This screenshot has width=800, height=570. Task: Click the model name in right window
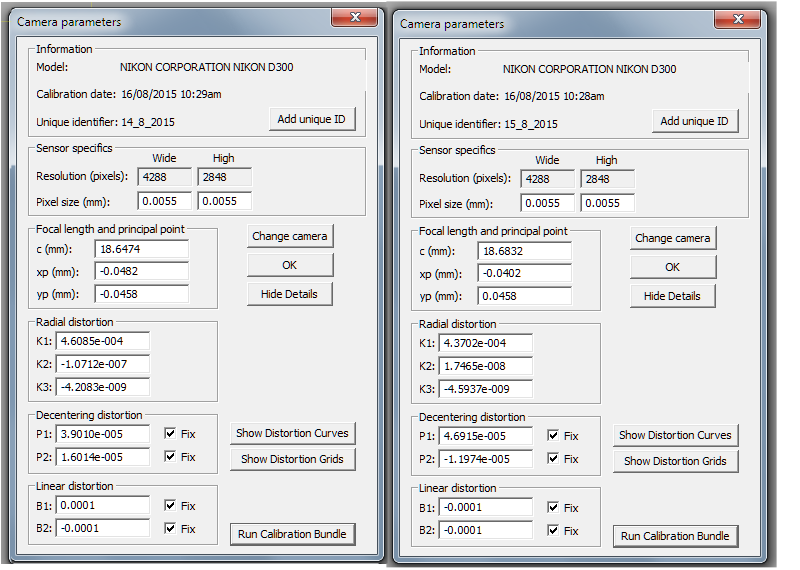(x=590, y=69)
